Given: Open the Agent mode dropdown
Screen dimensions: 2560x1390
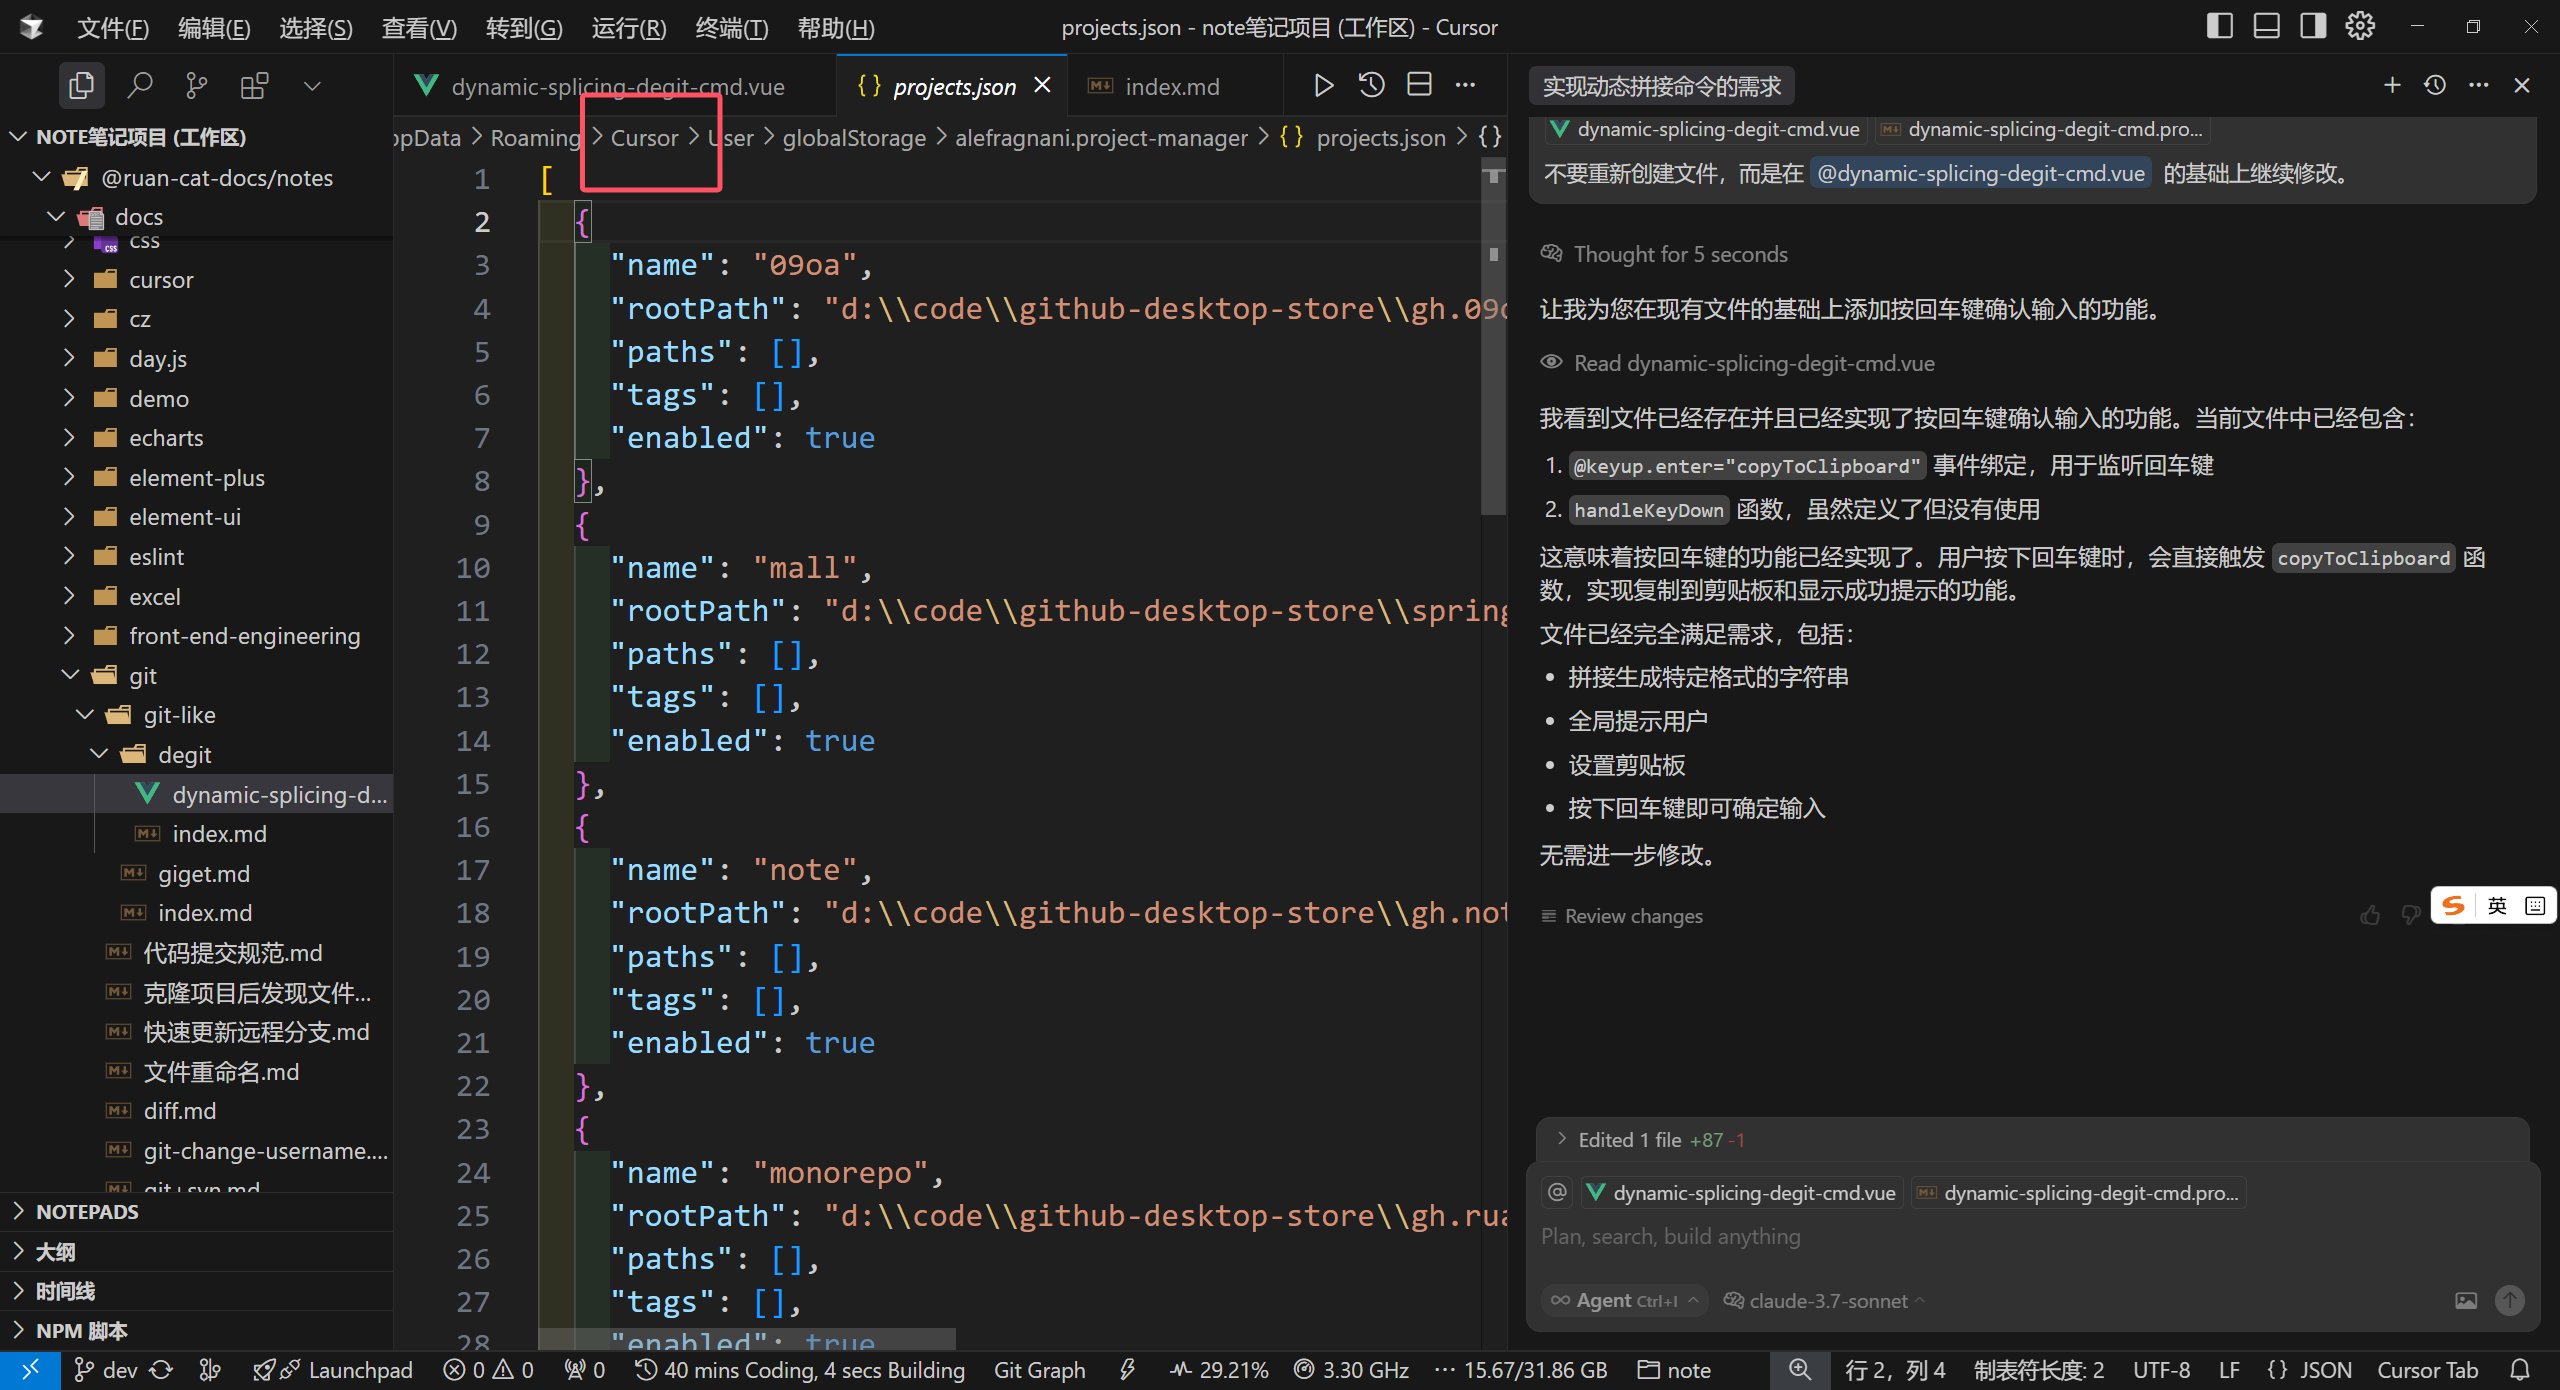Looking at the screenshot, I should click(1624, 1300).
